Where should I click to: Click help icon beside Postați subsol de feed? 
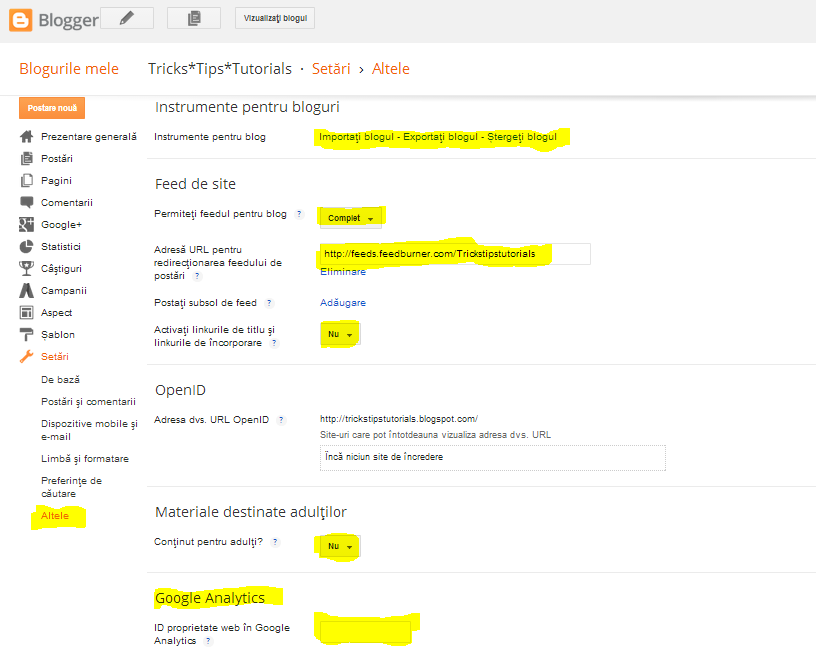[x=269, y=303]
